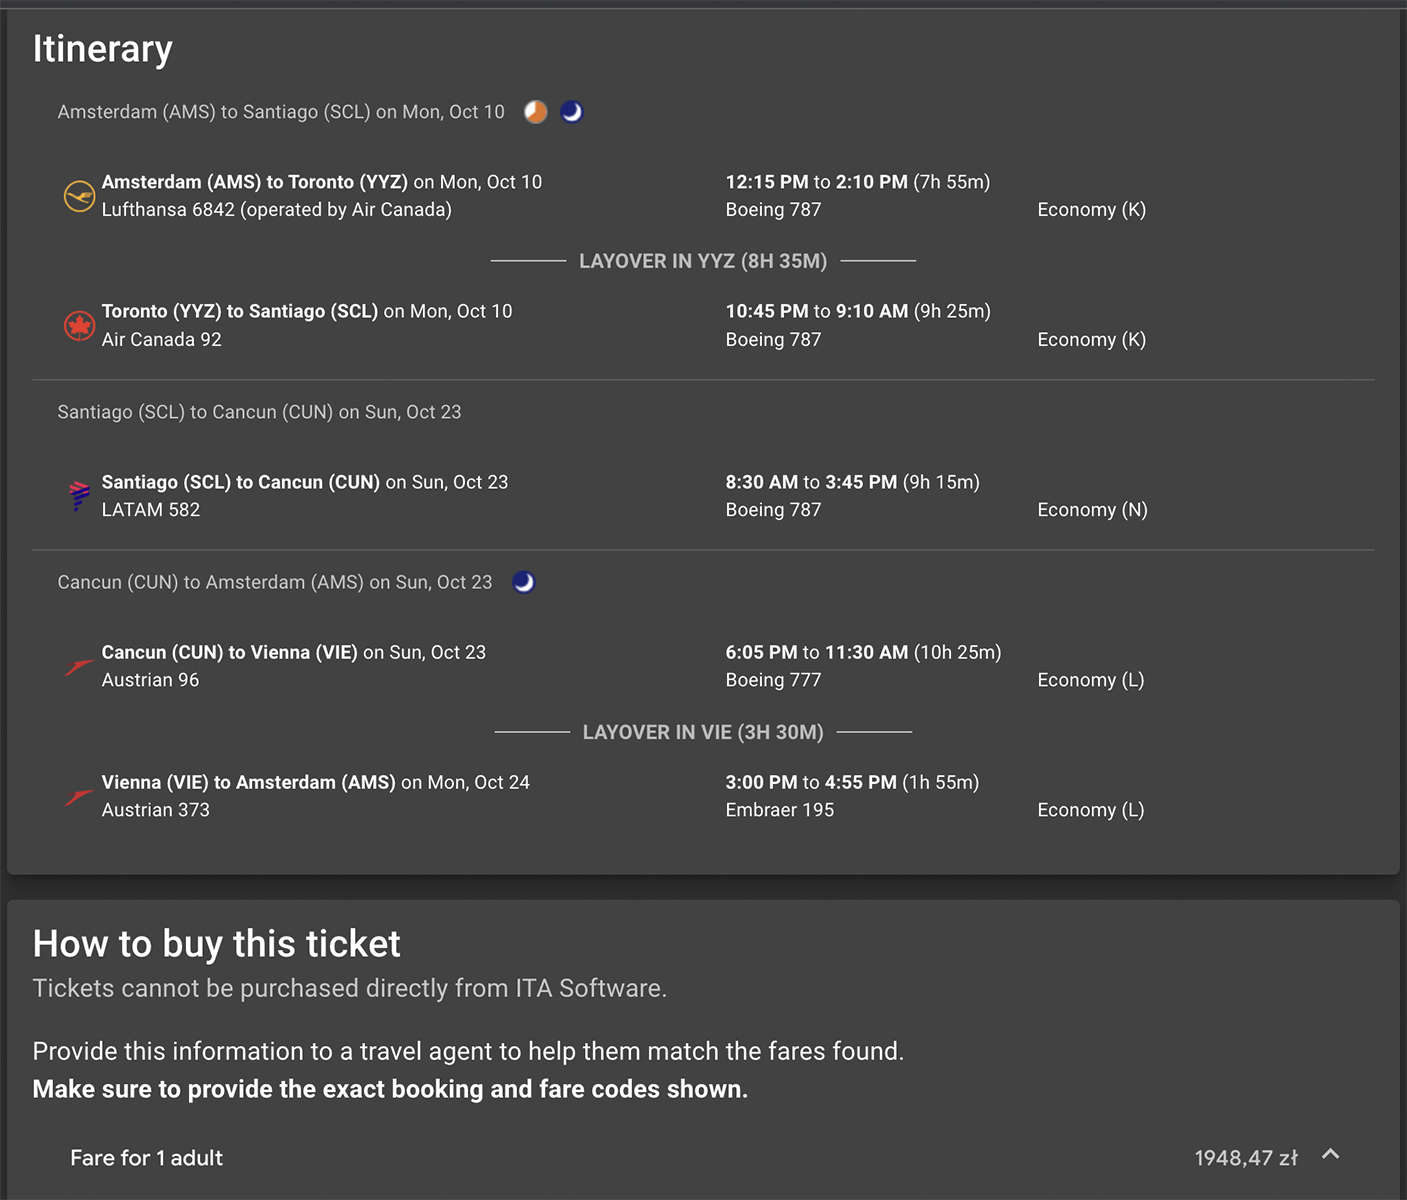Click the LAYOVER IN YYZ (8H 35M) label
The width and height of the screenshot is (1407, 1200).
[703, 261]
